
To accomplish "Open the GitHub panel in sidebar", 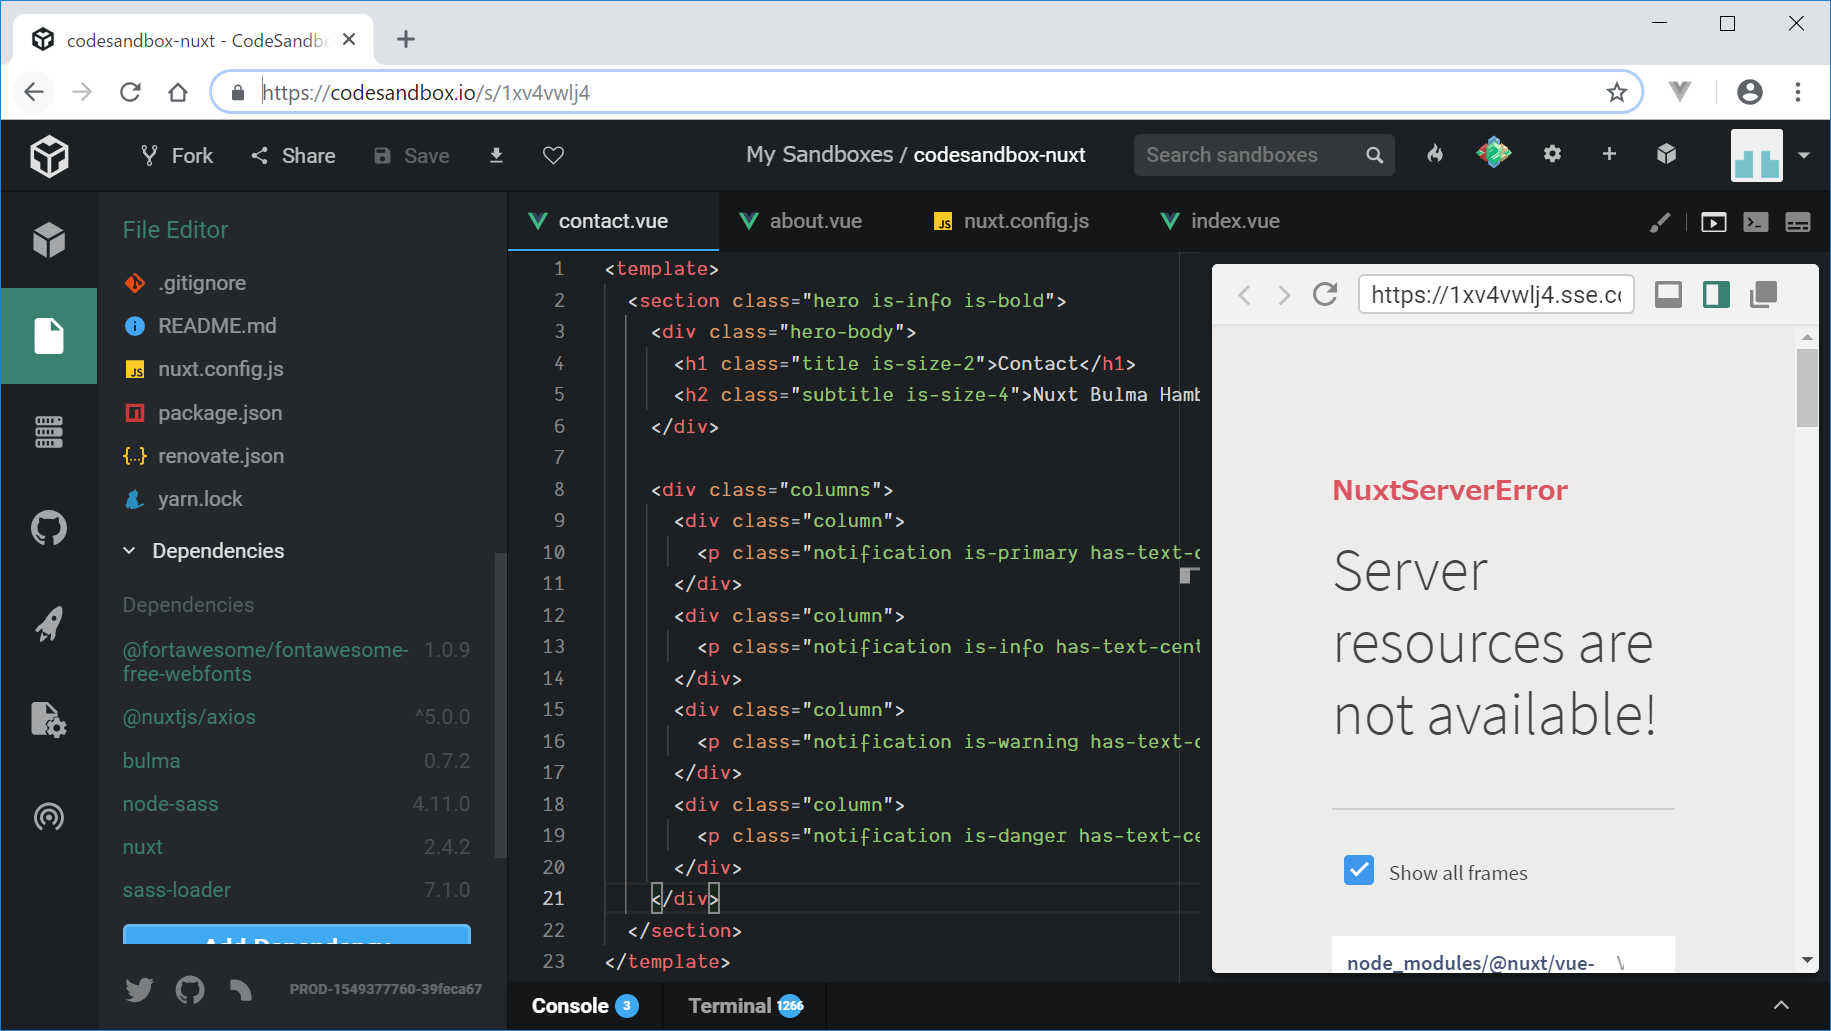I will [x=48, y=527].
